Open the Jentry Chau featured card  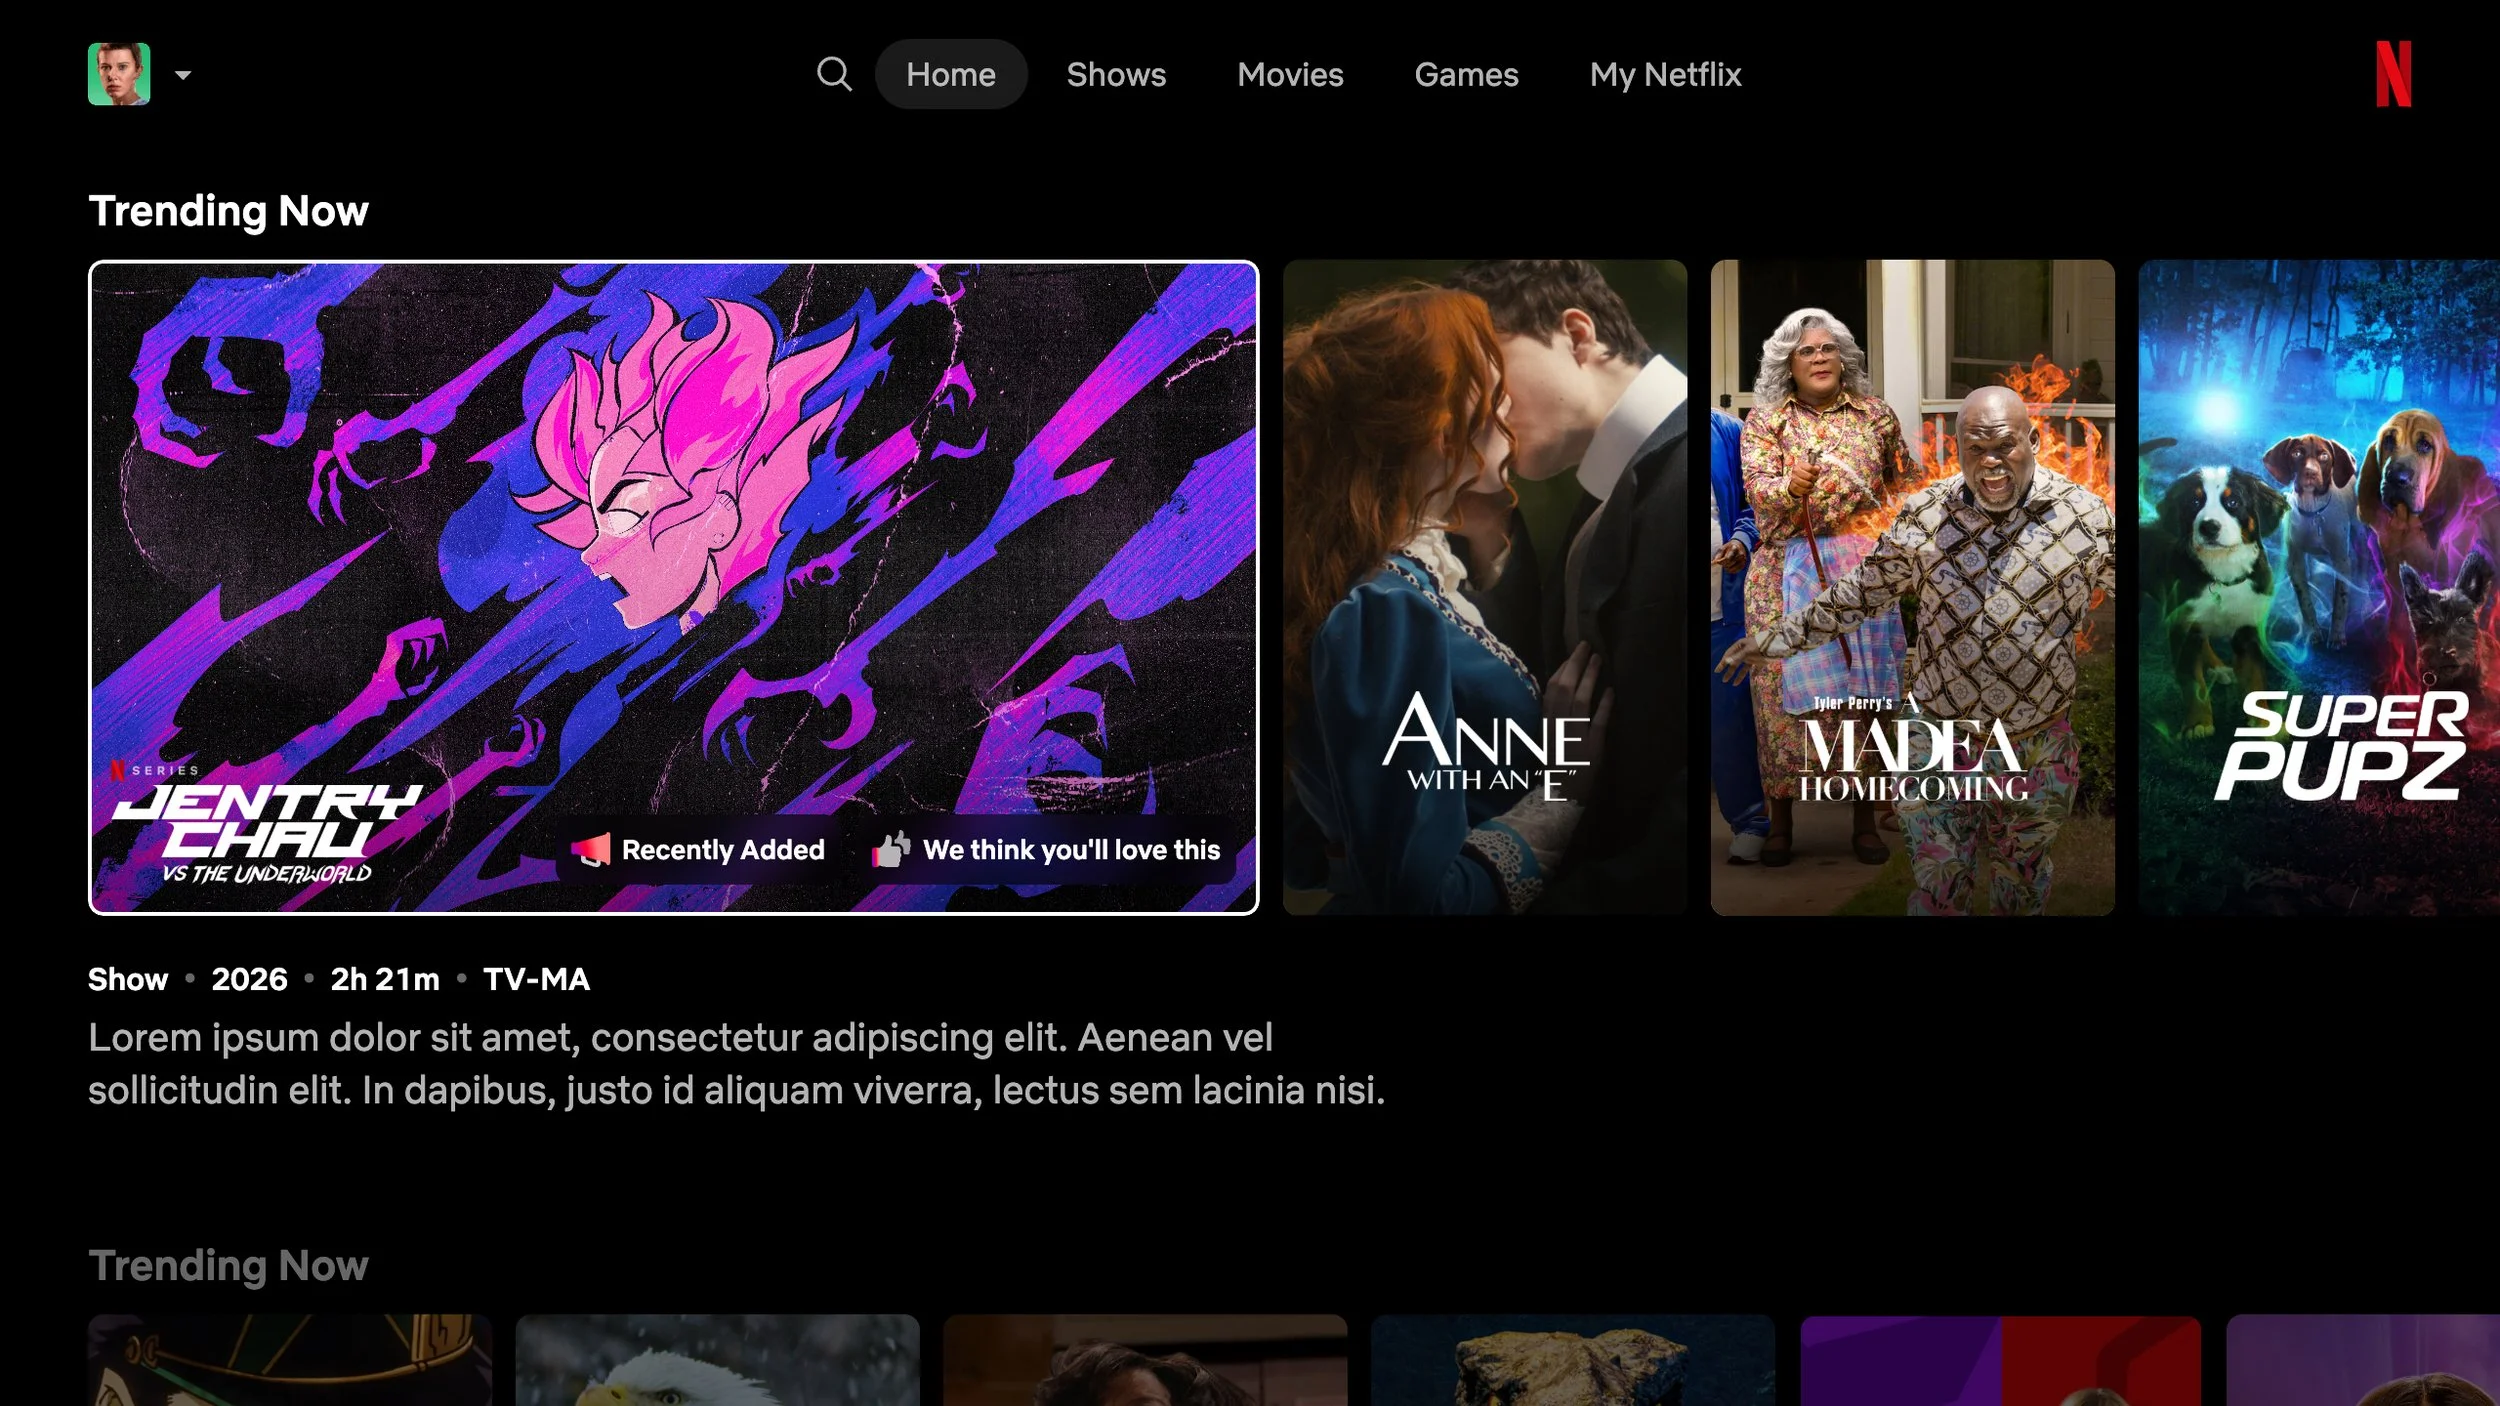click(x=673, y=588)
